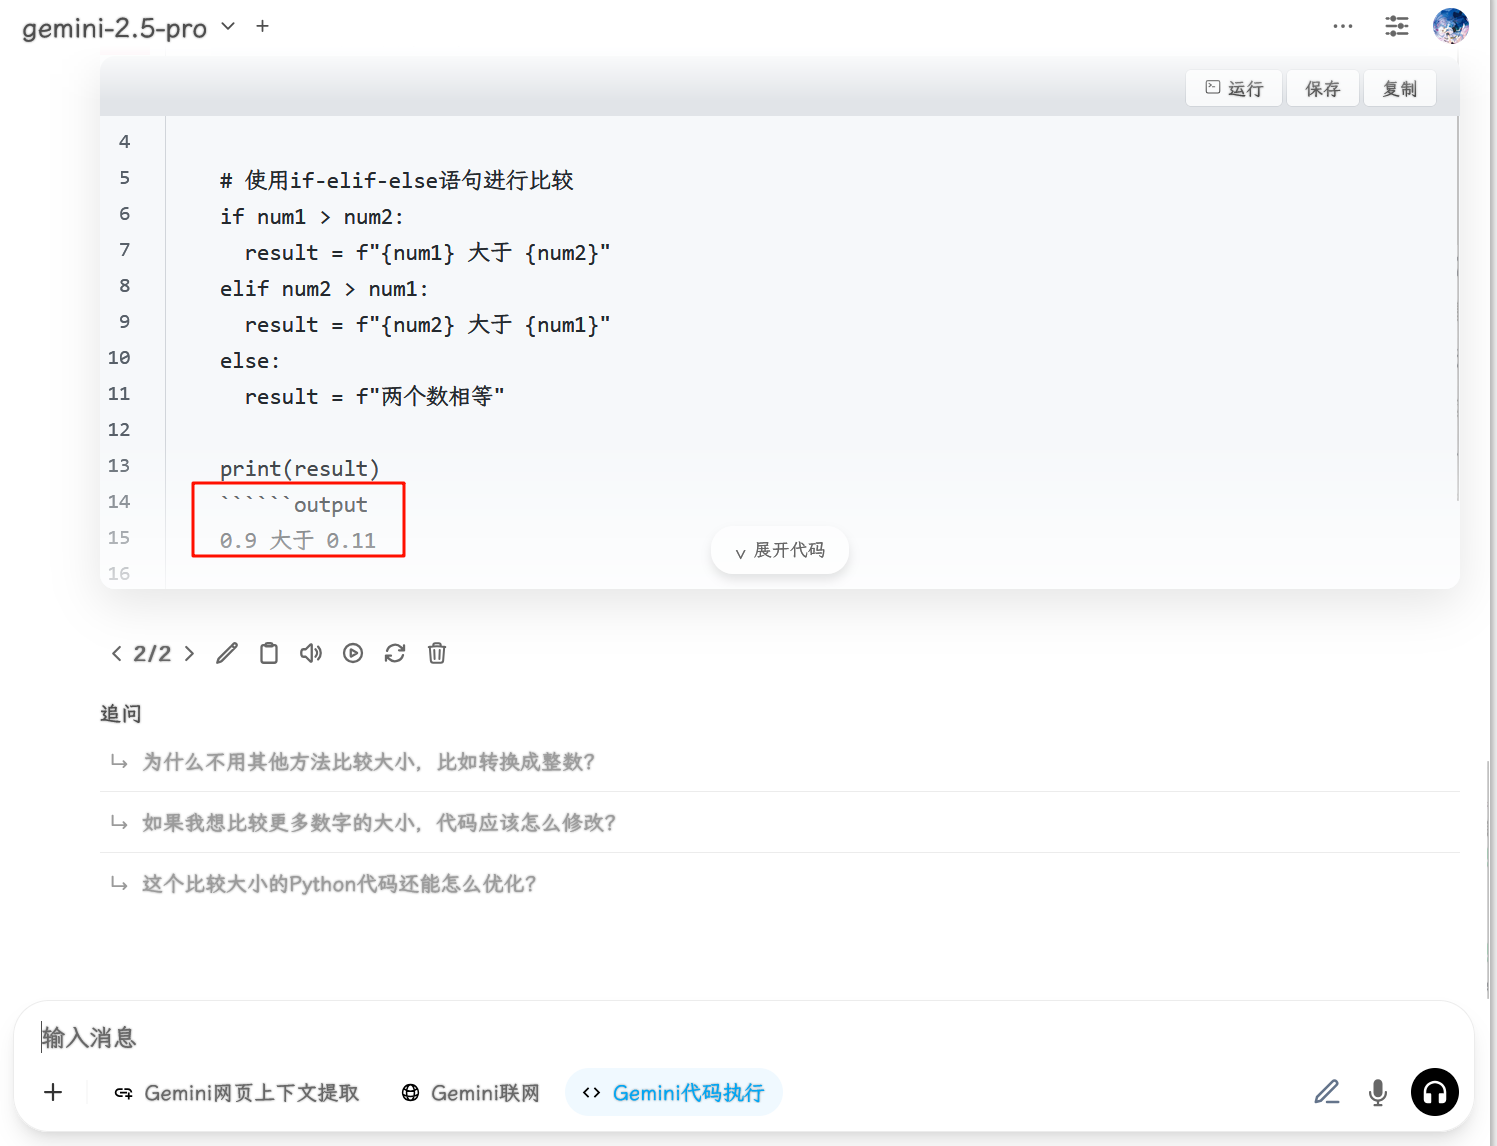Read the response aloud with speaker icon

(311, 654)
